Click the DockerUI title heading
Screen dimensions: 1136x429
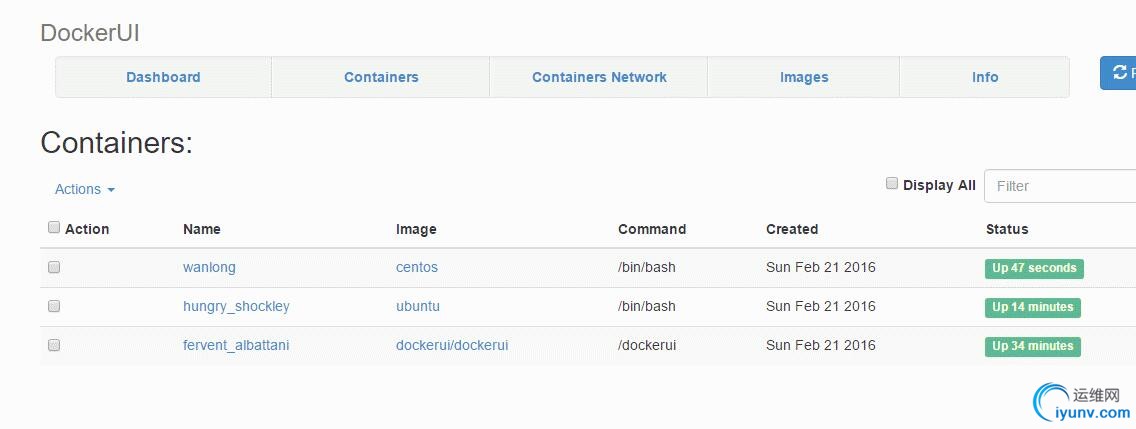point(90,33)
